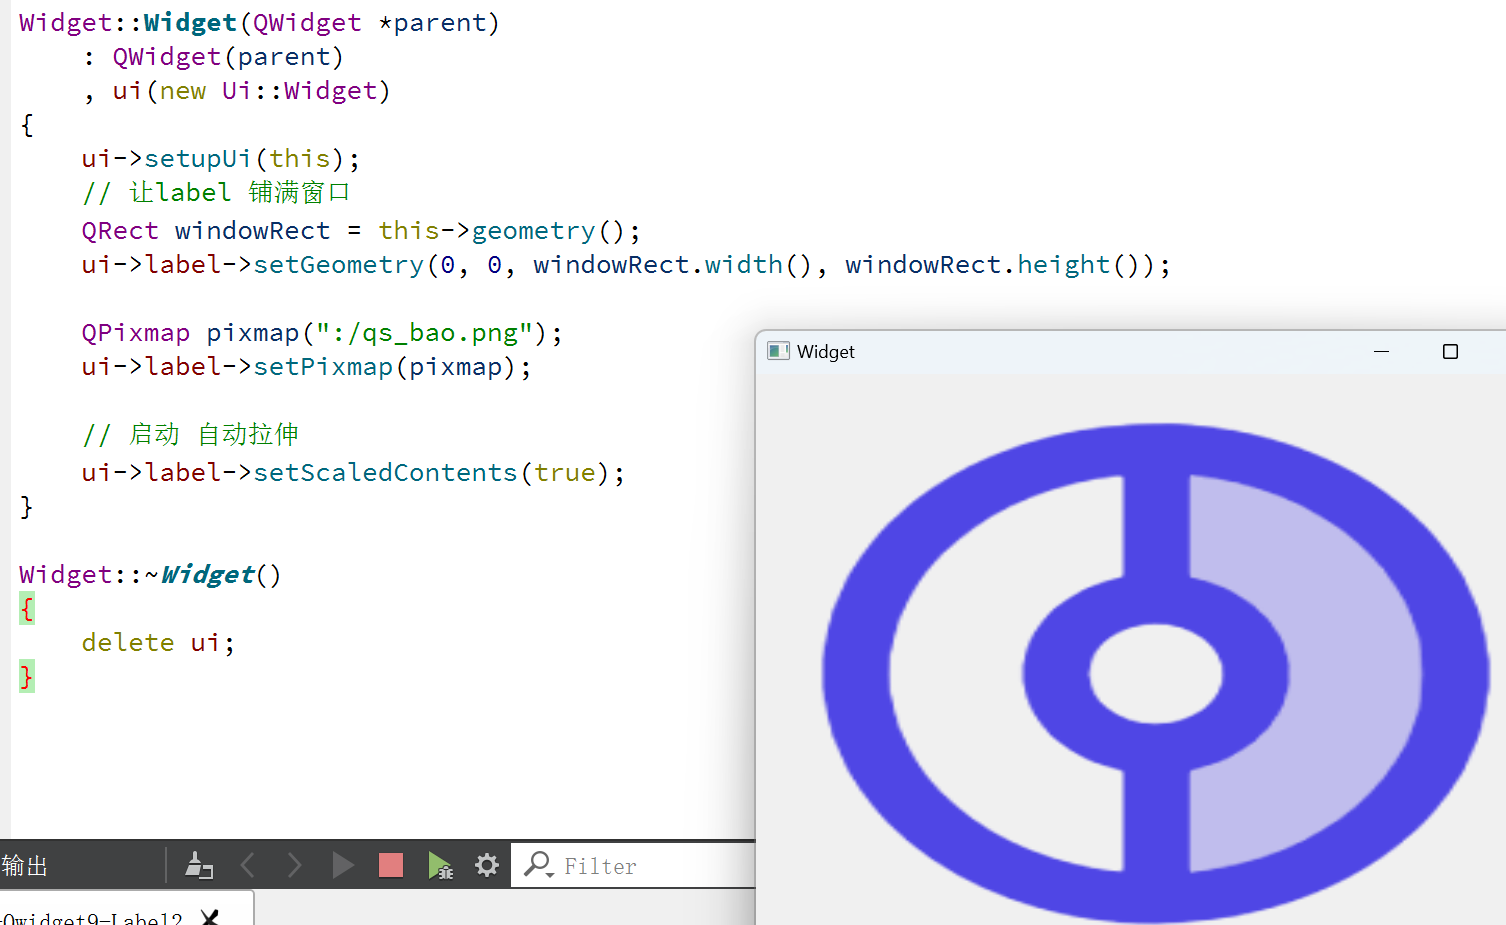Click the closing brace highlighted in destructor
Image resolution: width=1506 pixels, height=925 pixels.
click(27, 676)
